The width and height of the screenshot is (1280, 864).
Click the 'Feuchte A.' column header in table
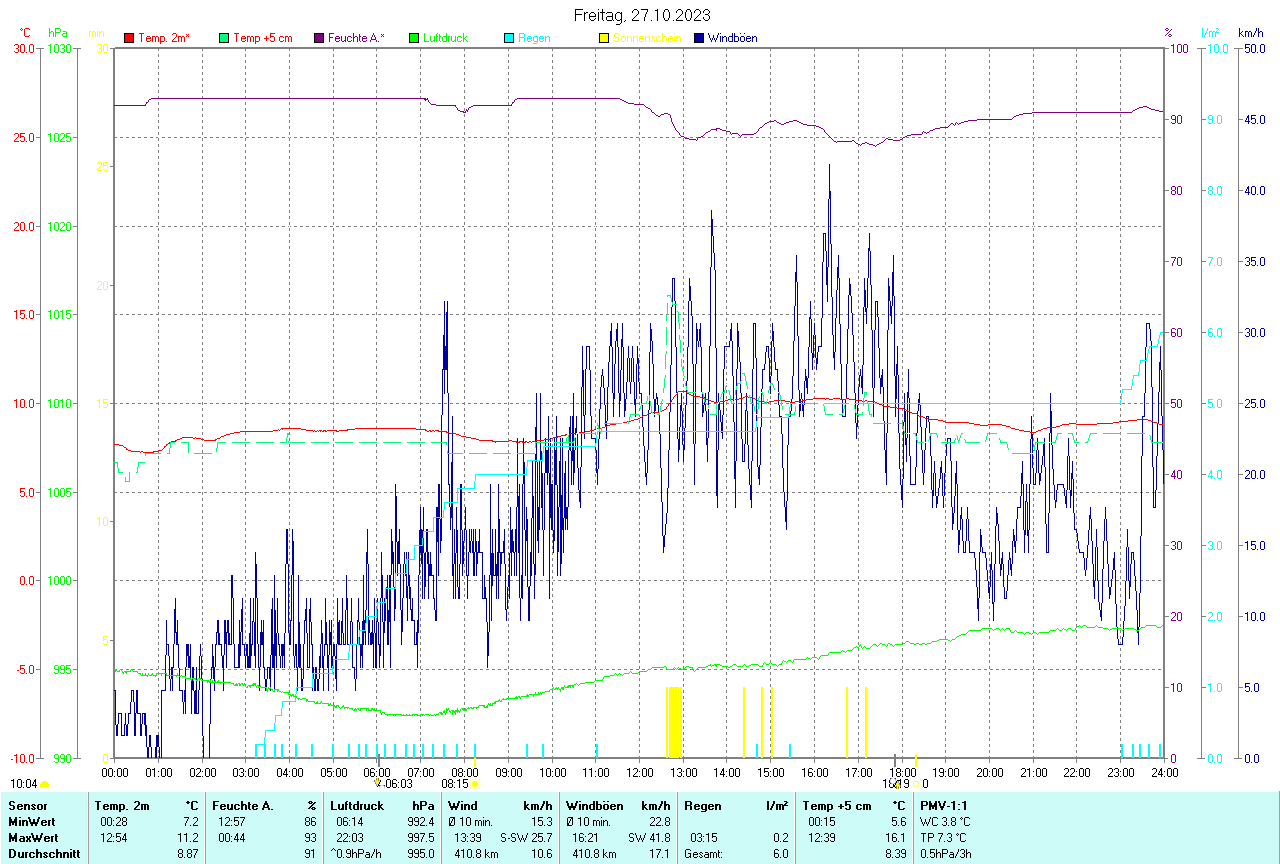[243, 805]
